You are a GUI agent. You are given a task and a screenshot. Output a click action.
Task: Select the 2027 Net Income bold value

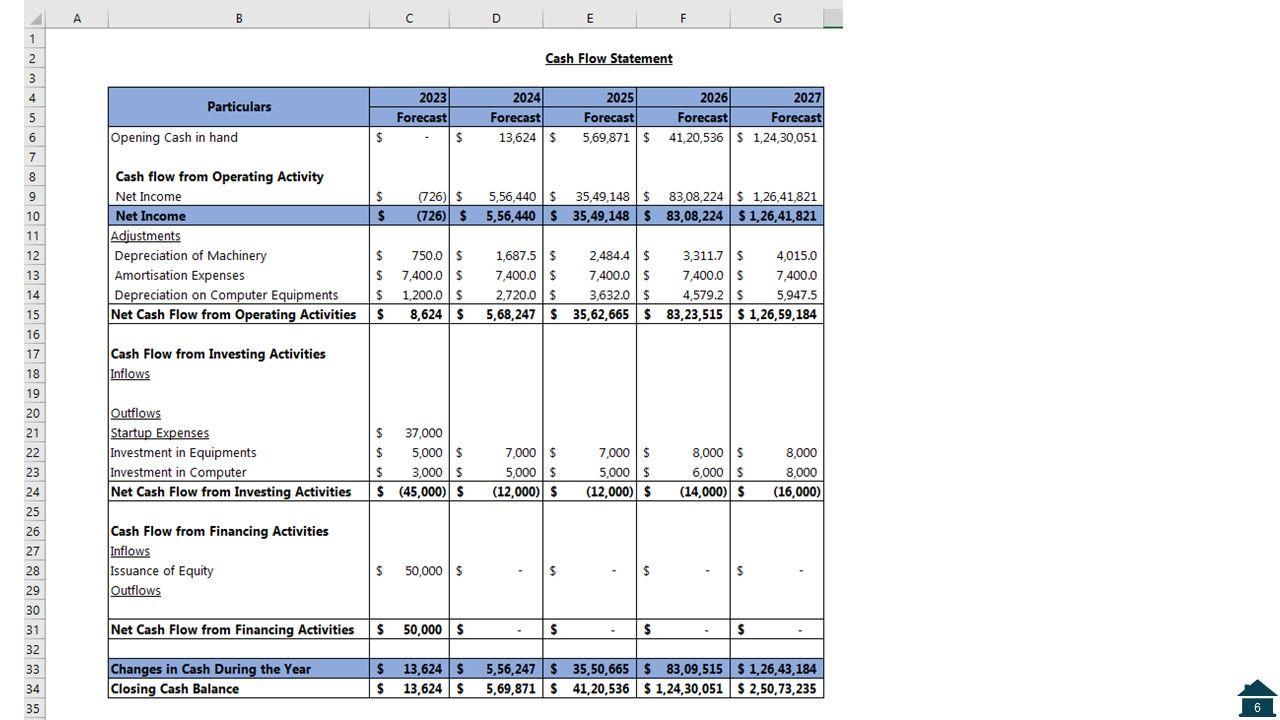point(777,216)
